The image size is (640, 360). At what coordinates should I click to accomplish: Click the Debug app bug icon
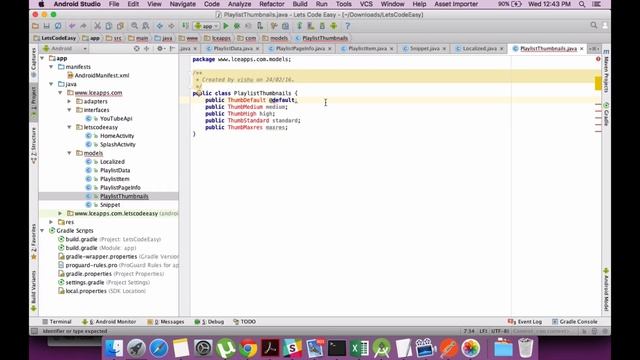(237, 26)
